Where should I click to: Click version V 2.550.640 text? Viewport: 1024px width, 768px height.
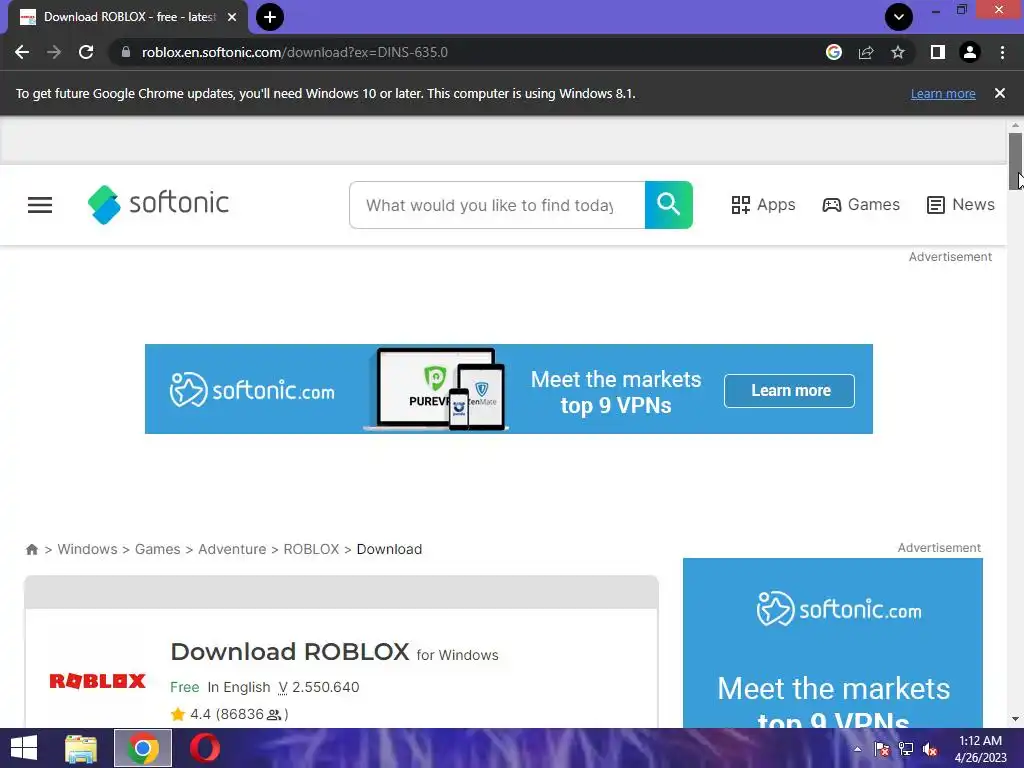319,687
